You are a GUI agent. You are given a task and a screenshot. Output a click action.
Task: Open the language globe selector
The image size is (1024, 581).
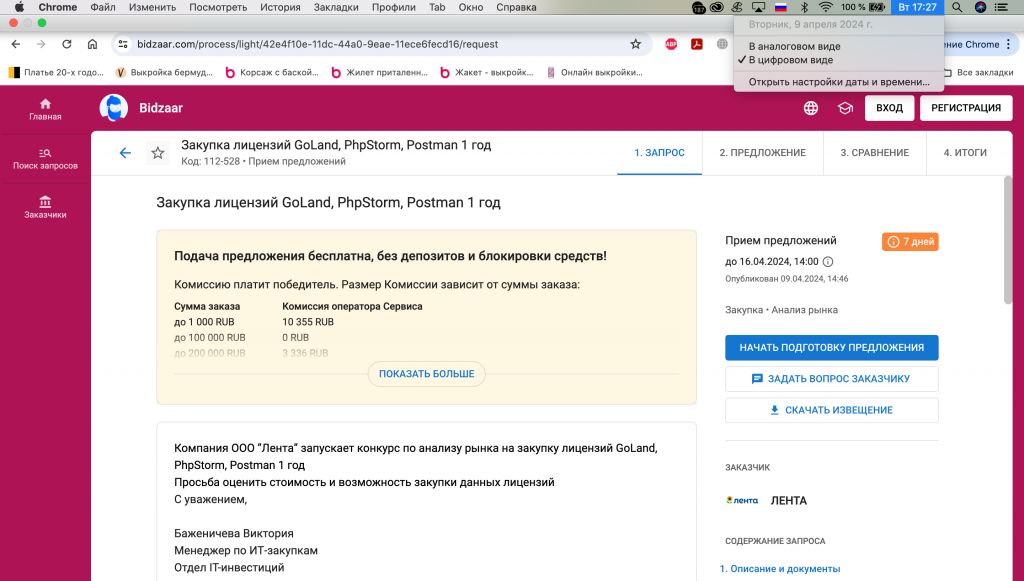coord(810,108)
